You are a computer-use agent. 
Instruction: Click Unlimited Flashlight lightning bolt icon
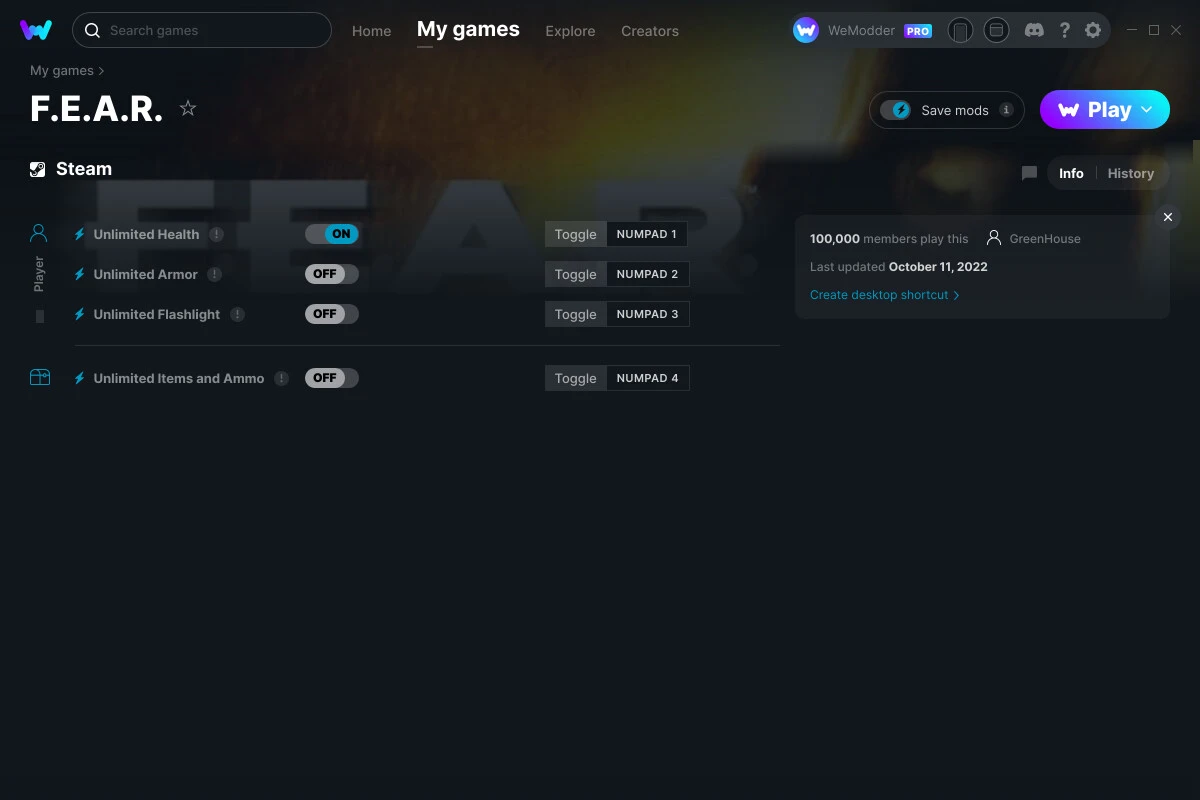80,314
